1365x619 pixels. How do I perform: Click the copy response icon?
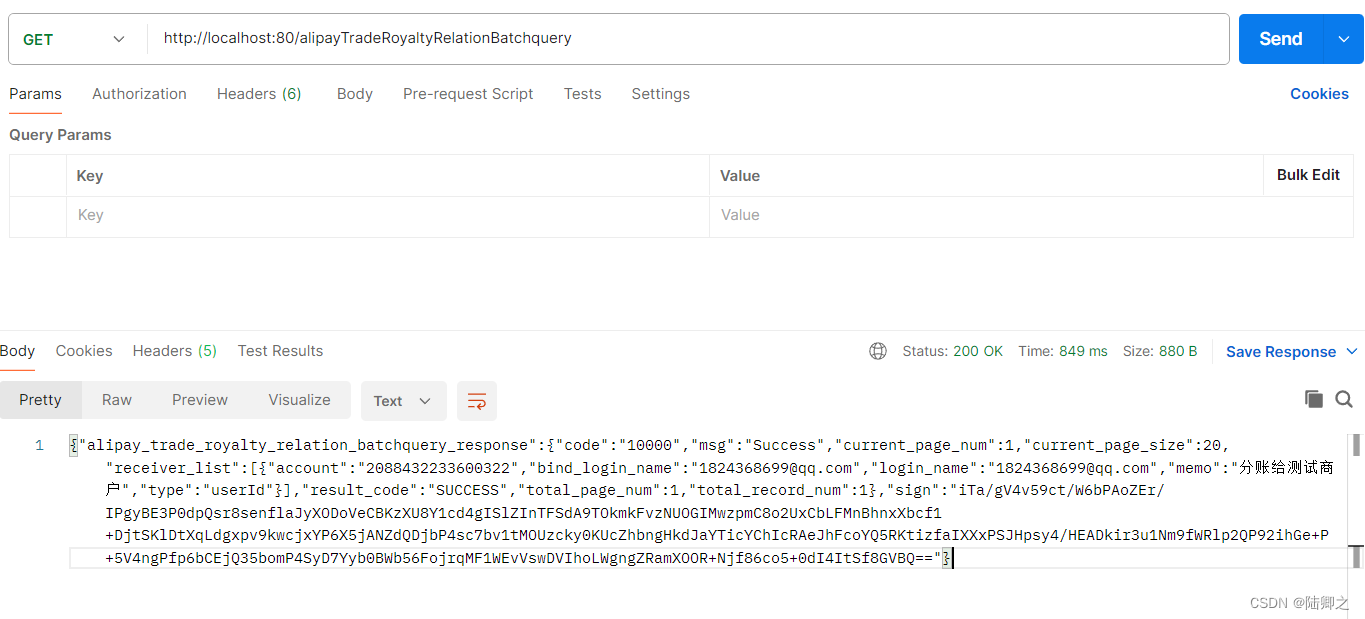point(1314,399)
